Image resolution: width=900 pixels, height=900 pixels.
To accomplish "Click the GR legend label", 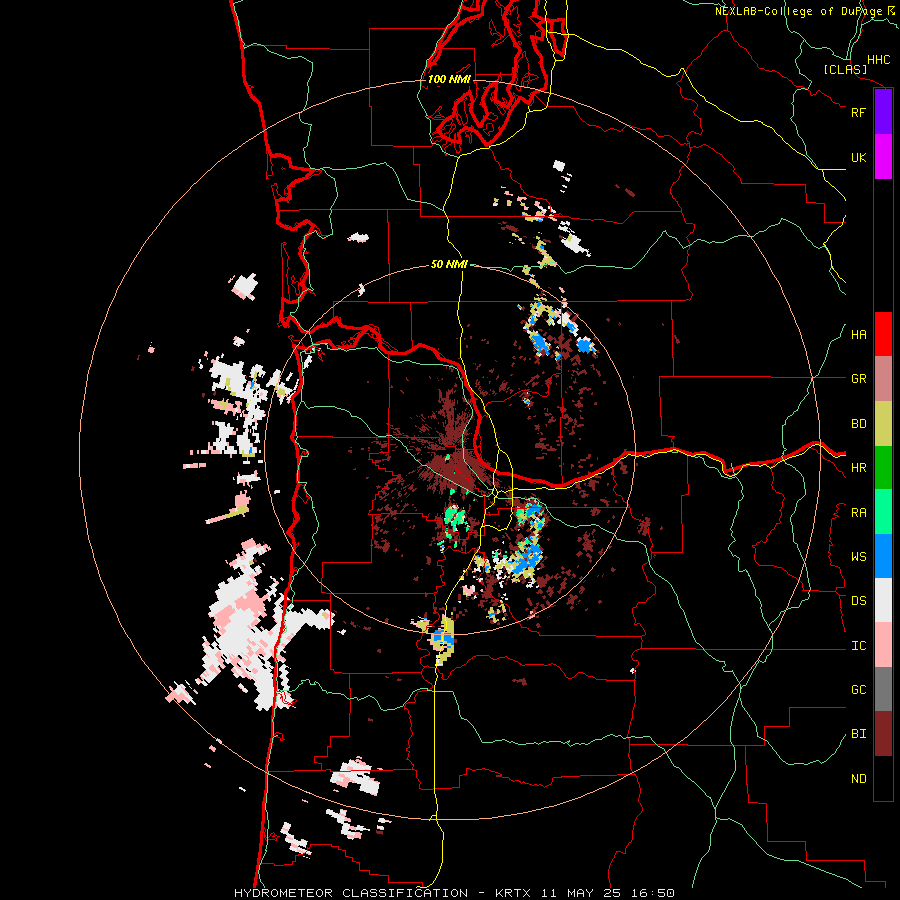I will [x=858, y=379].
